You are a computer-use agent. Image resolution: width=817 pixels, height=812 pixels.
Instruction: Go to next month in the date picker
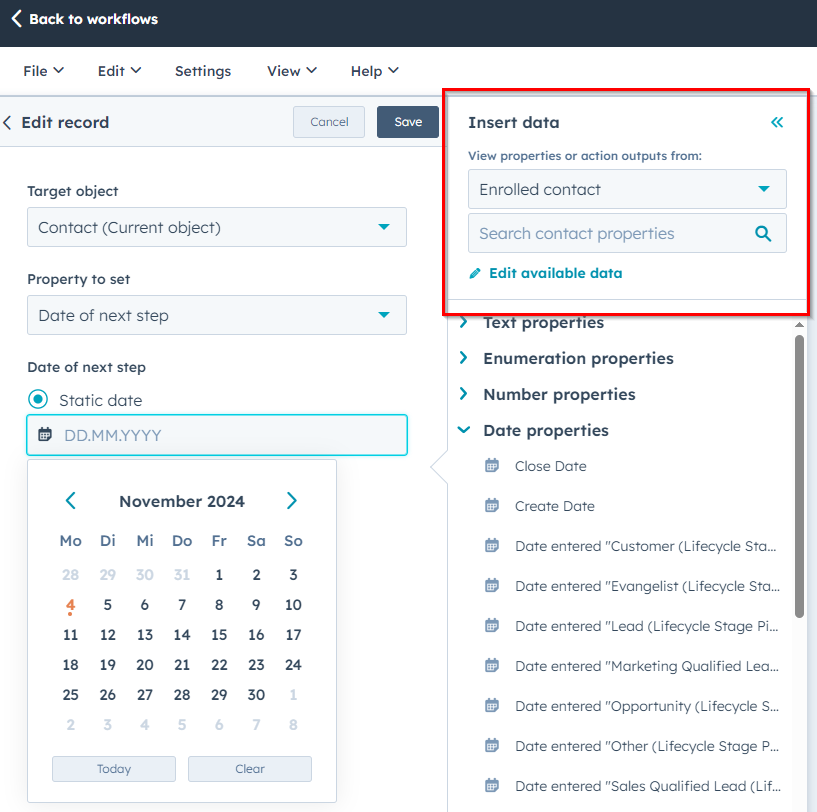292,500
